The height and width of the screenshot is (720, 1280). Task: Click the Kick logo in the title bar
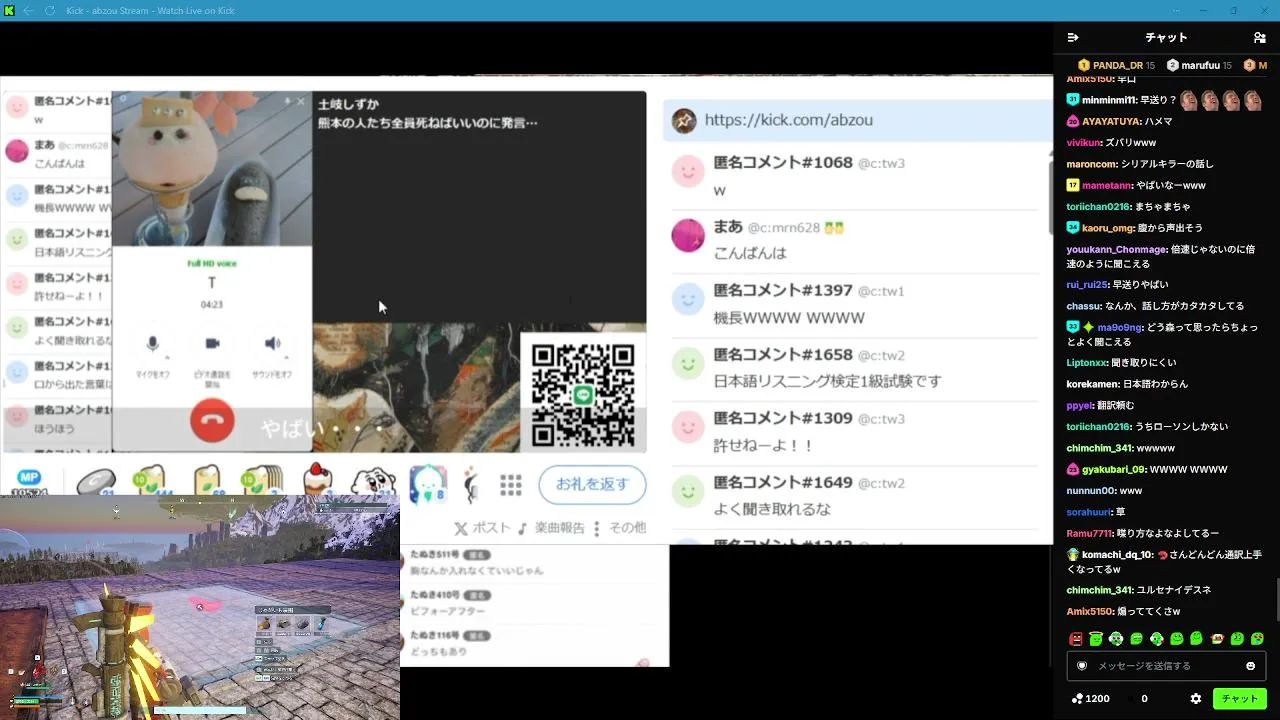[x=9, y=10]
